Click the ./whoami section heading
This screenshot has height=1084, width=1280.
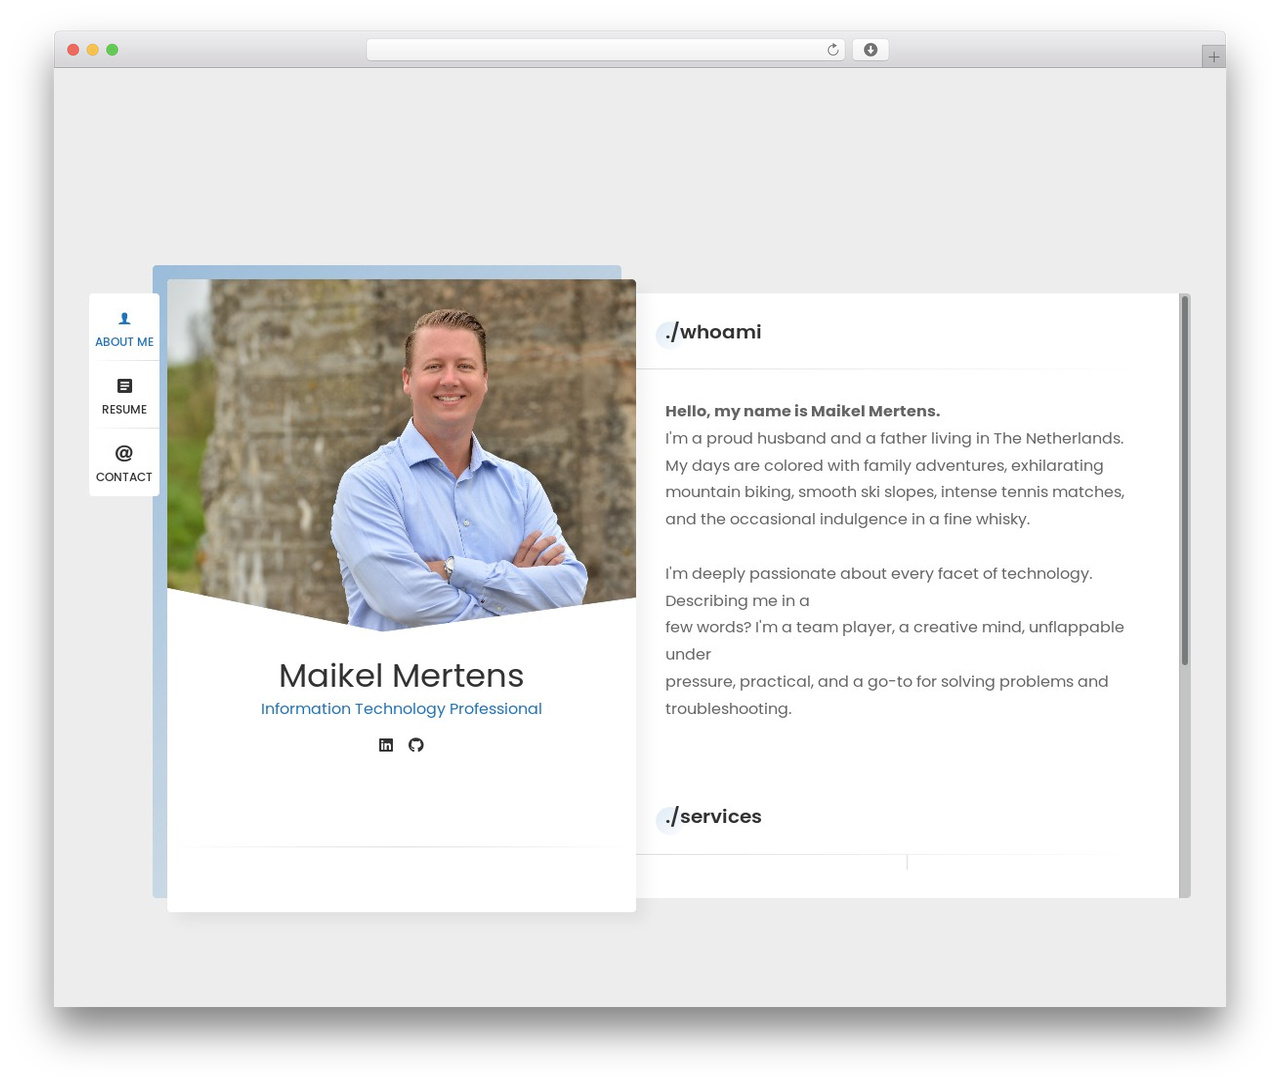tap(713, 332)
